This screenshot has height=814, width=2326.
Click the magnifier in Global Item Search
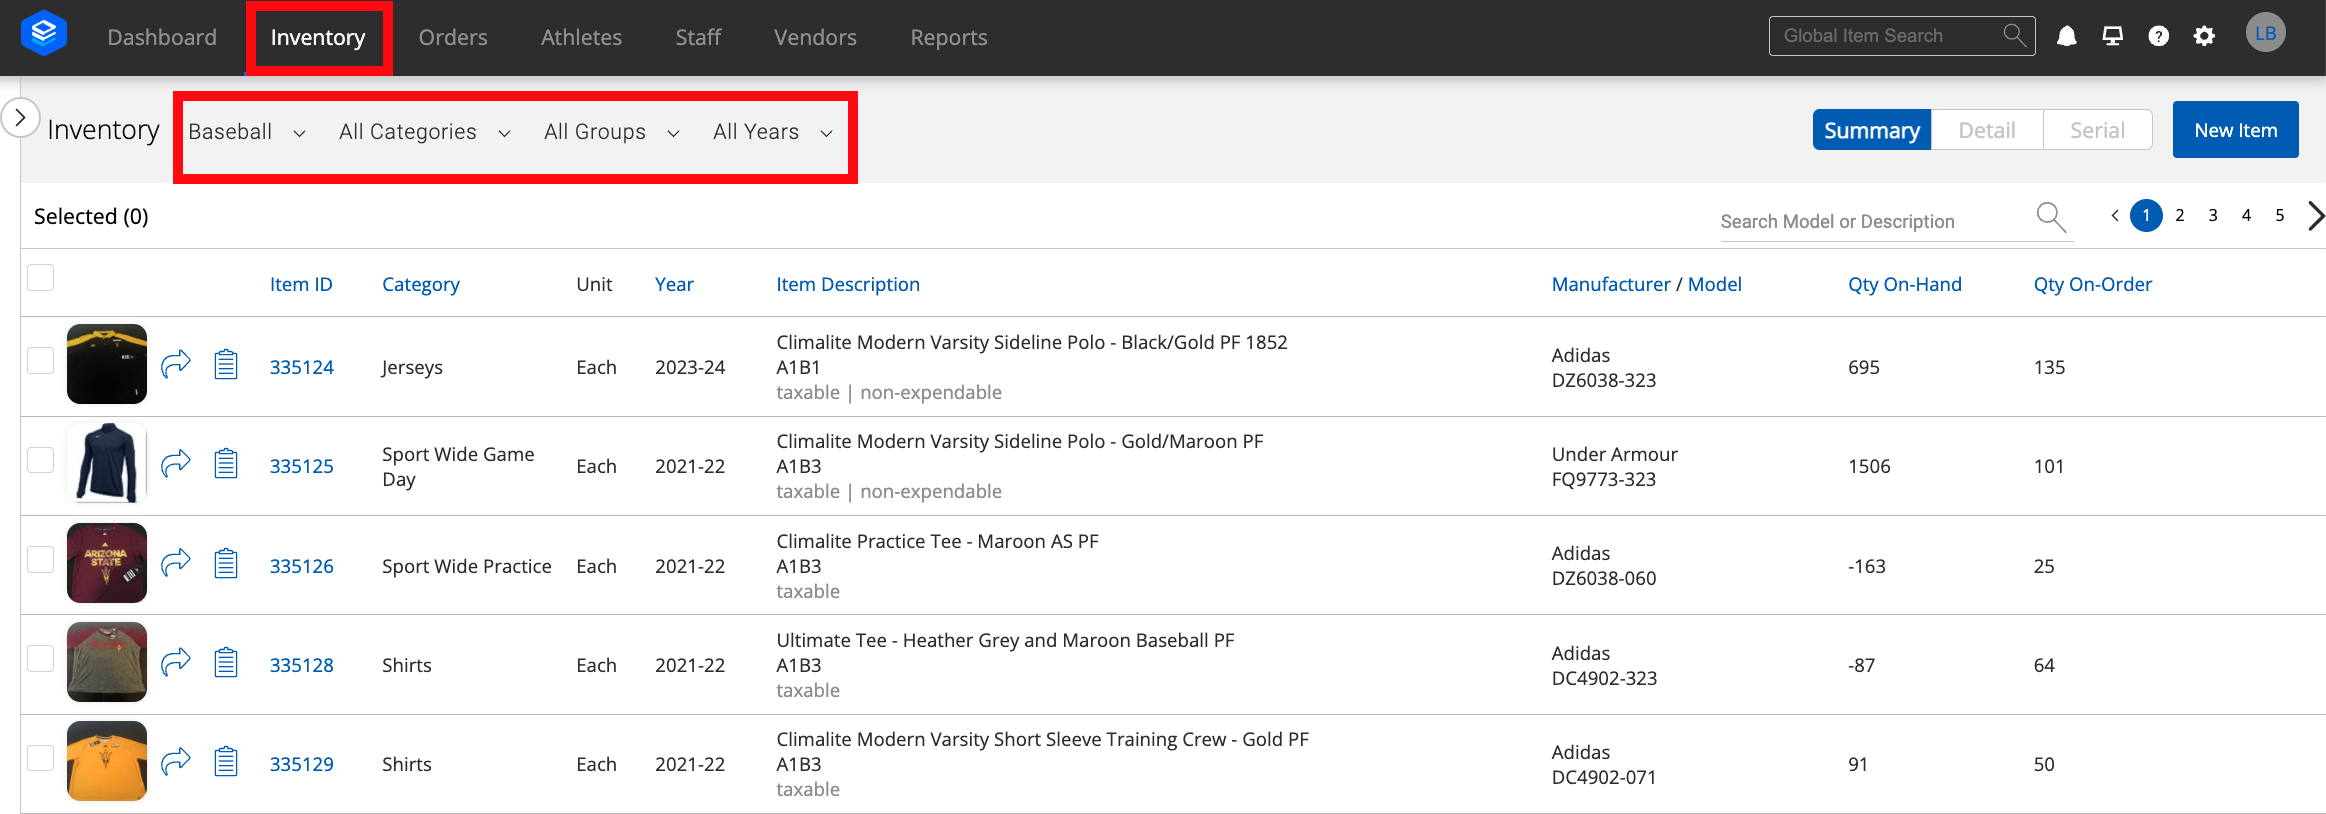[x=2014, y=35]
